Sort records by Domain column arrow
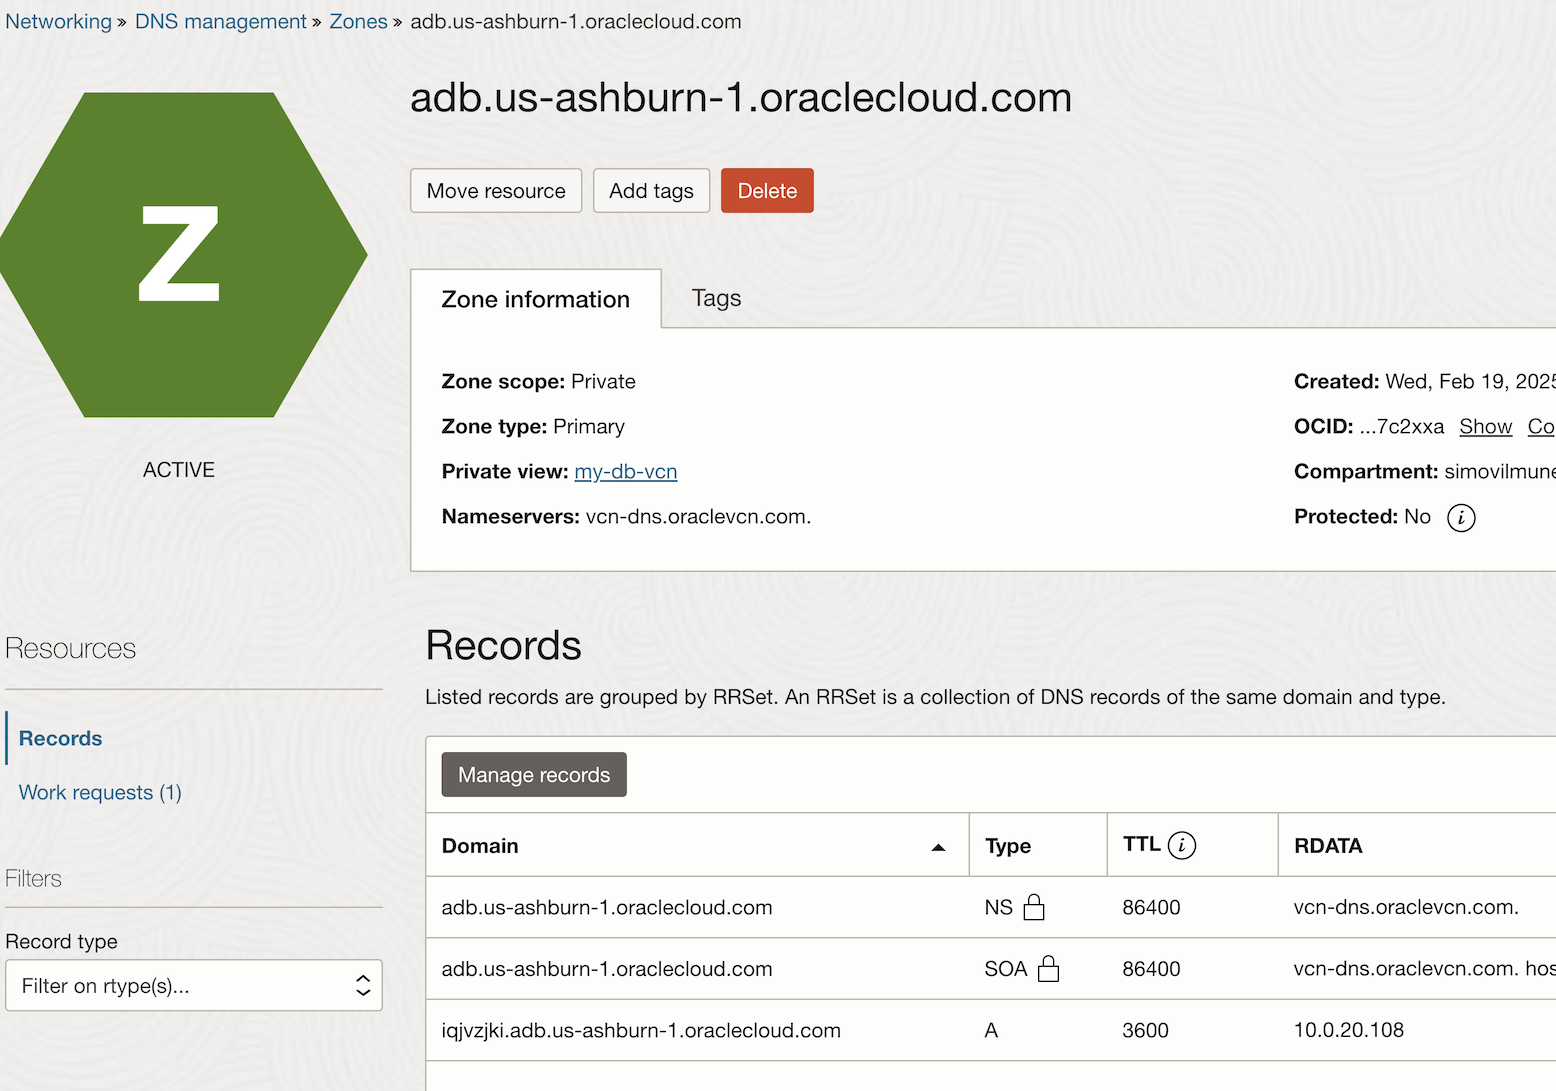Image resolution: width=1556 pixels, height=1091 pixels. (x=938, y=847)
